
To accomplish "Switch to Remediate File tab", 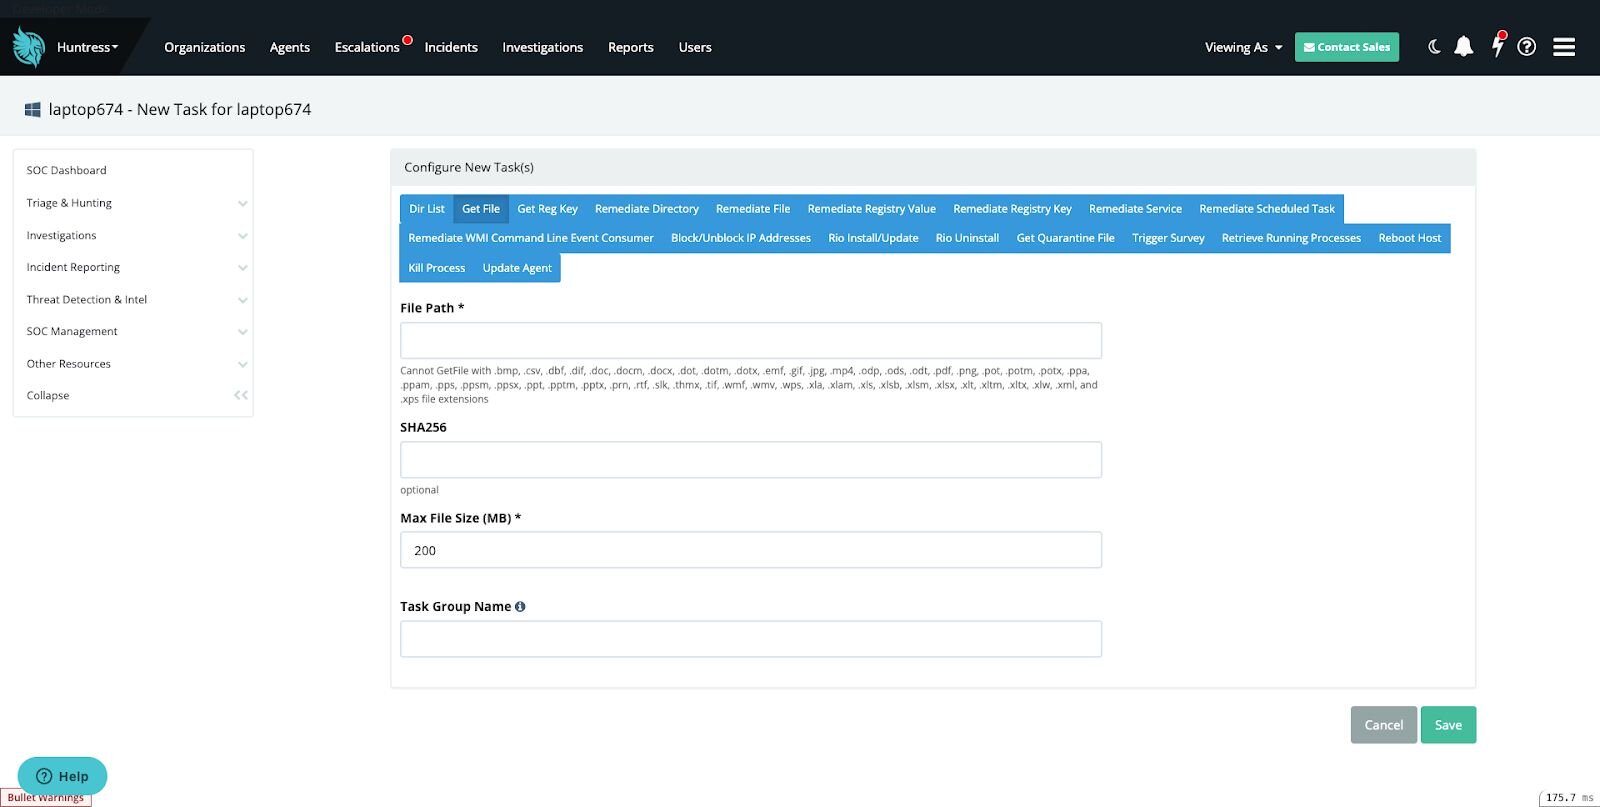I will (x=752, y=209).
